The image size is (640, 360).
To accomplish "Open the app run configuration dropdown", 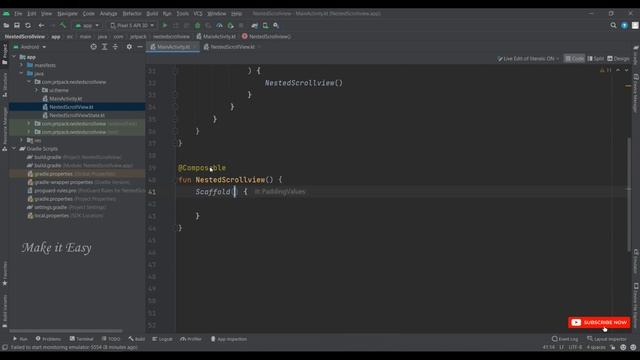I will coord(87,25).
